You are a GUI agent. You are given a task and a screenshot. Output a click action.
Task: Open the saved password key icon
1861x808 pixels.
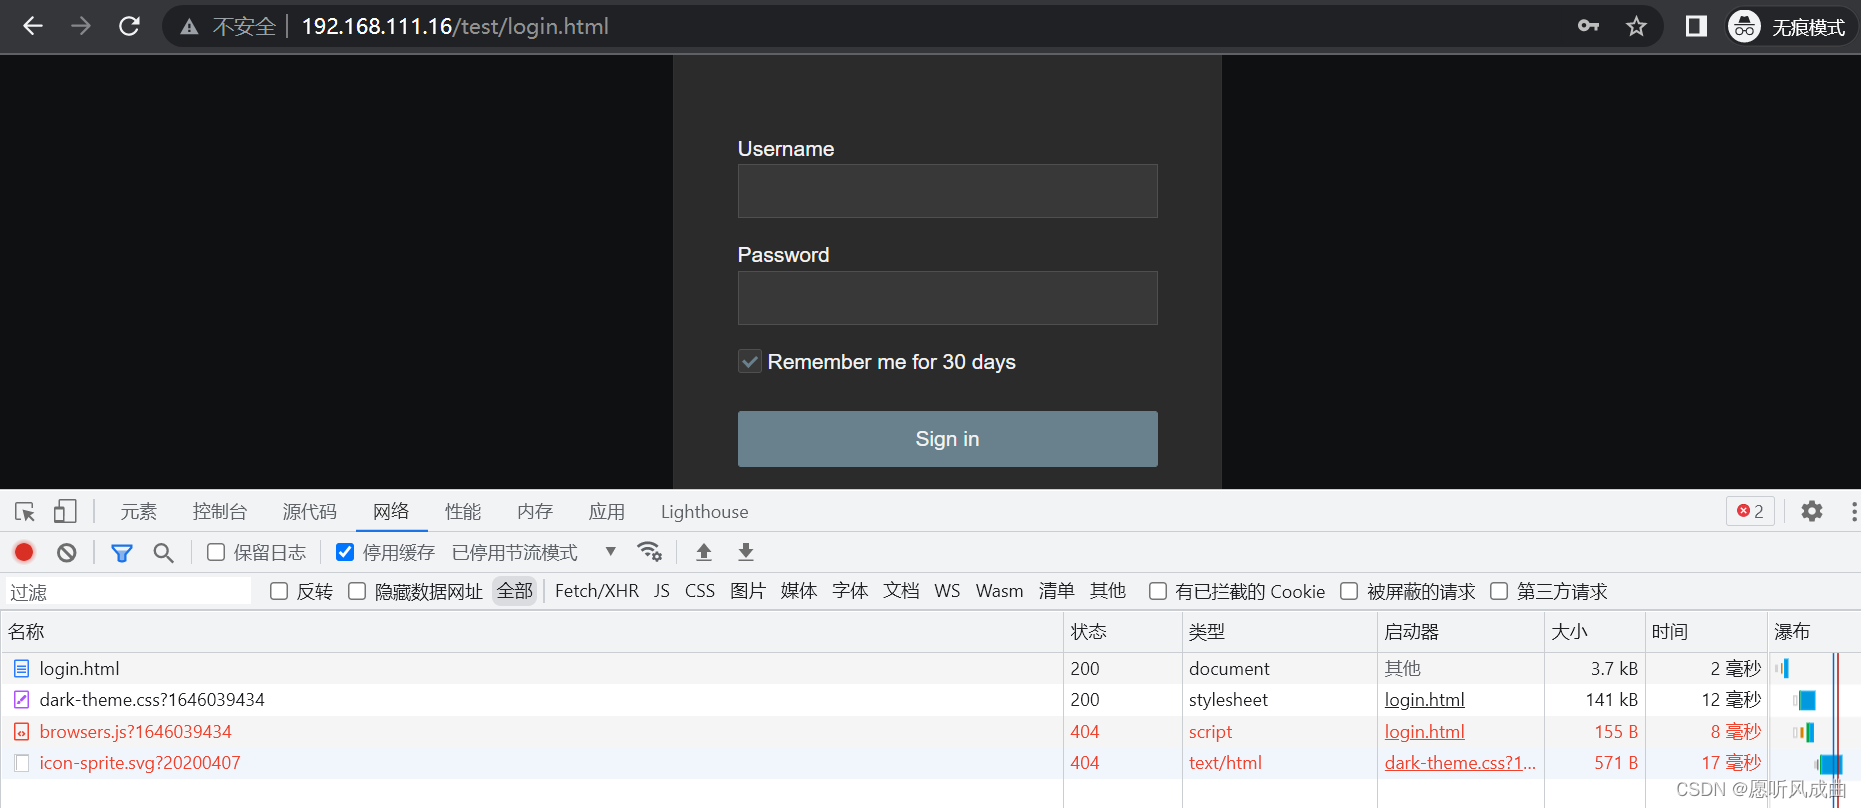pos(1588,26)
